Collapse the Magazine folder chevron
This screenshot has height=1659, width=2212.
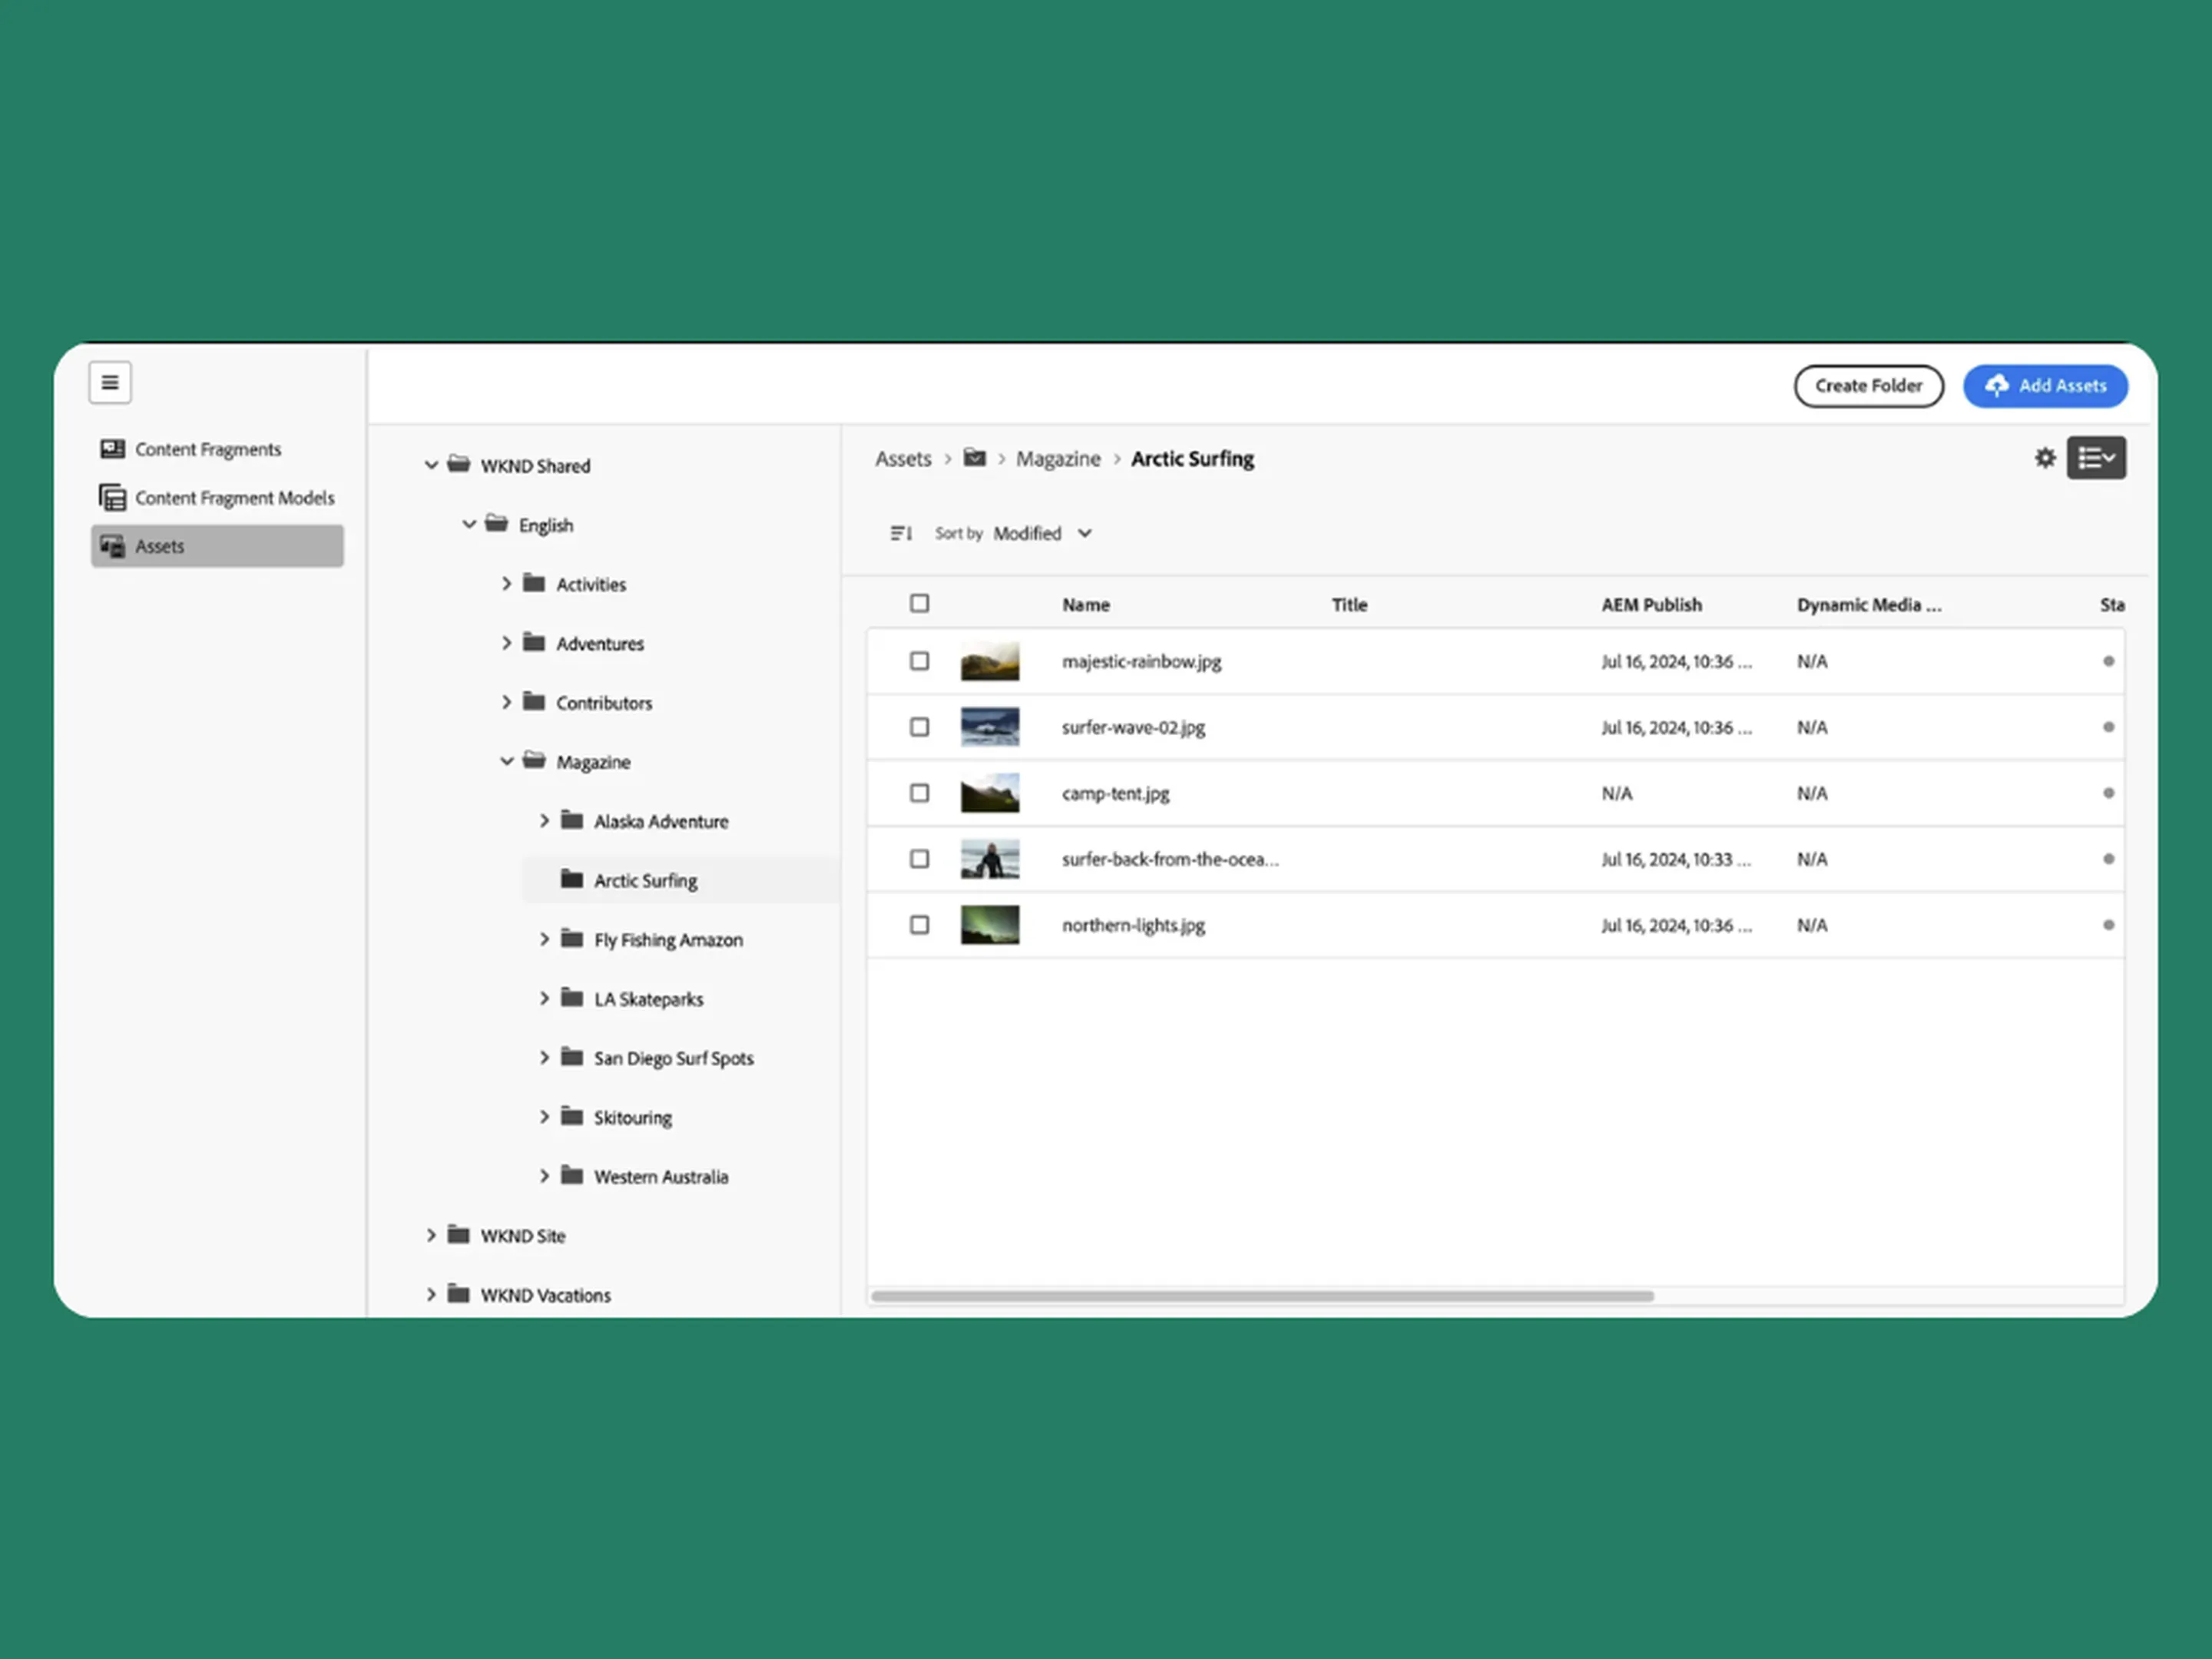507,761
